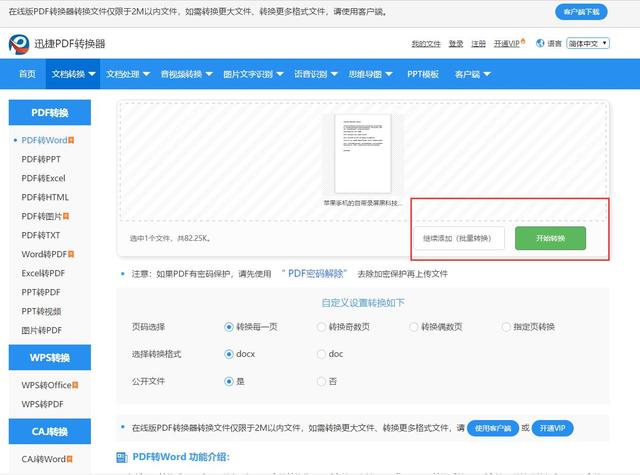
Task: Click the 登录 link
Action: tap(456, 44)
